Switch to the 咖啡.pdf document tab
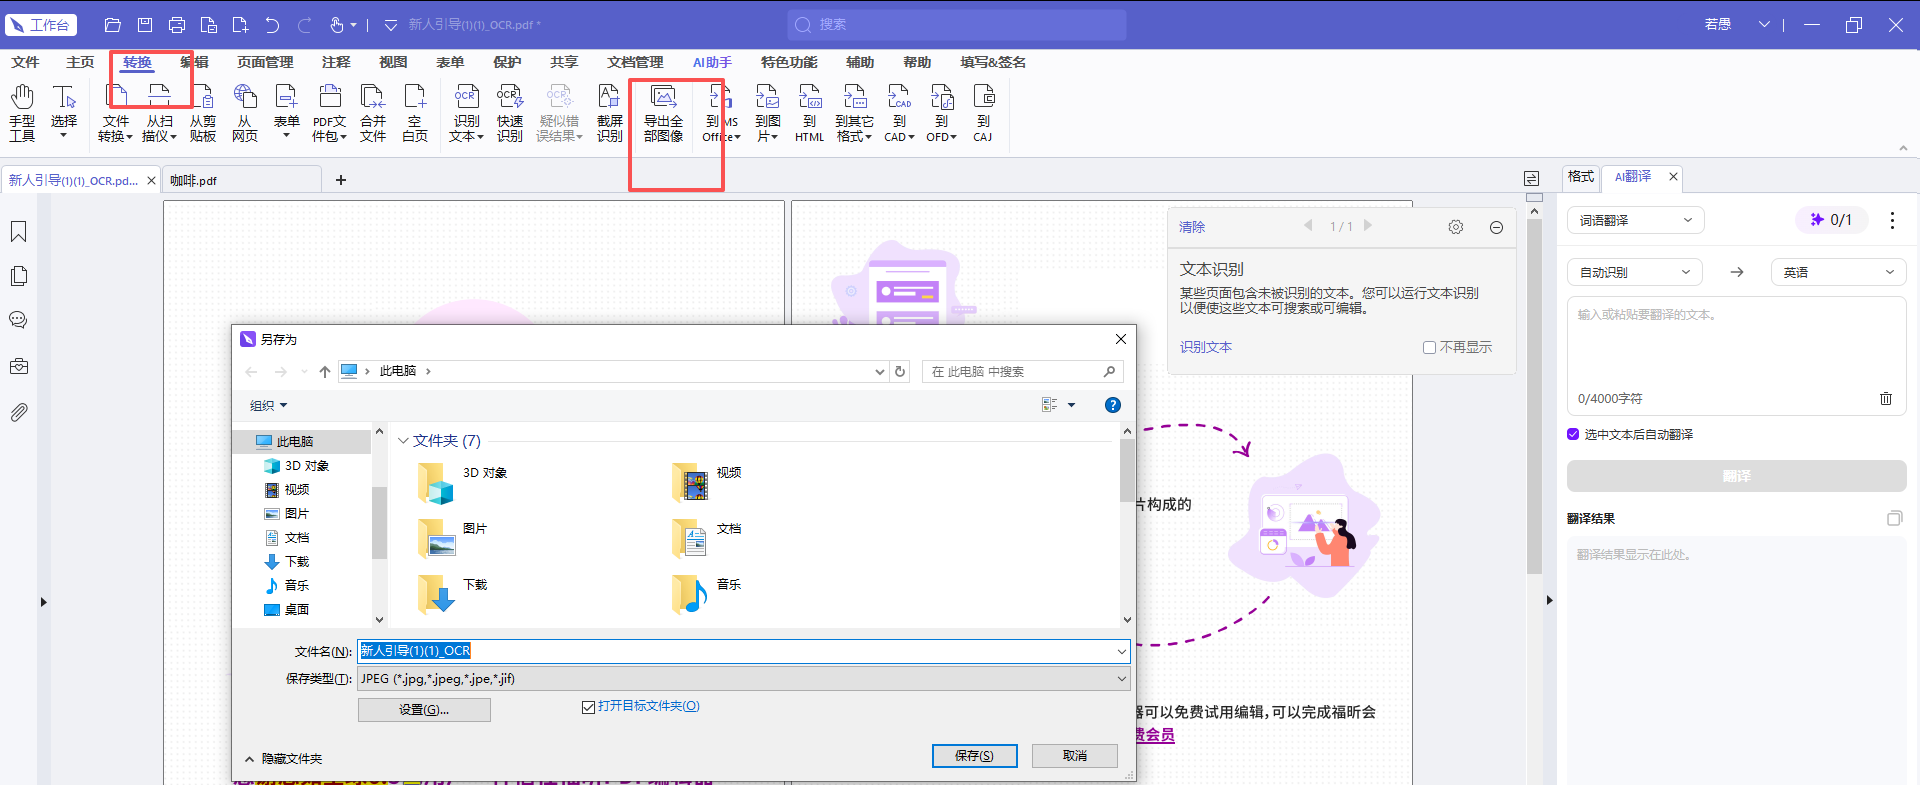 pos(193,180)
